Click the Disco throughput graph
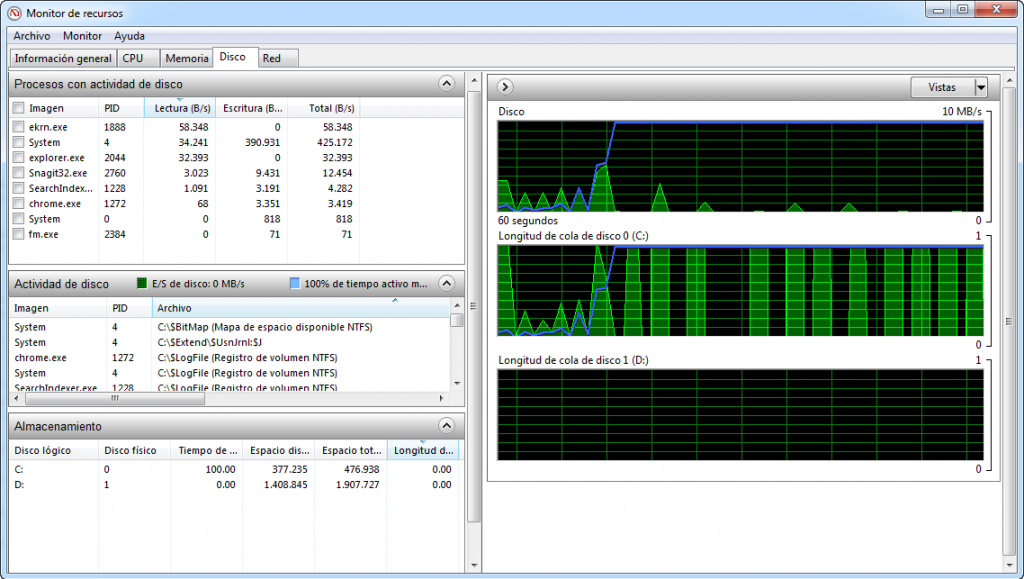This screenshot has width=1024, height=579. pos(740,166)
